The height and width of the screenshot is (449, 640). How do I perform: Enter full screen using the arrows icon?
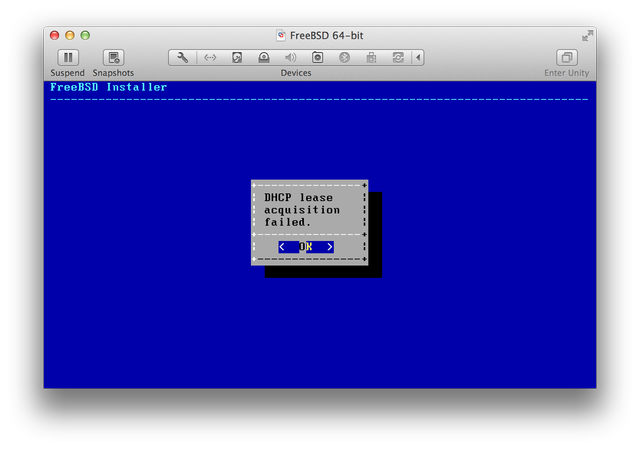pyautogui.click(x=587, y=36)
